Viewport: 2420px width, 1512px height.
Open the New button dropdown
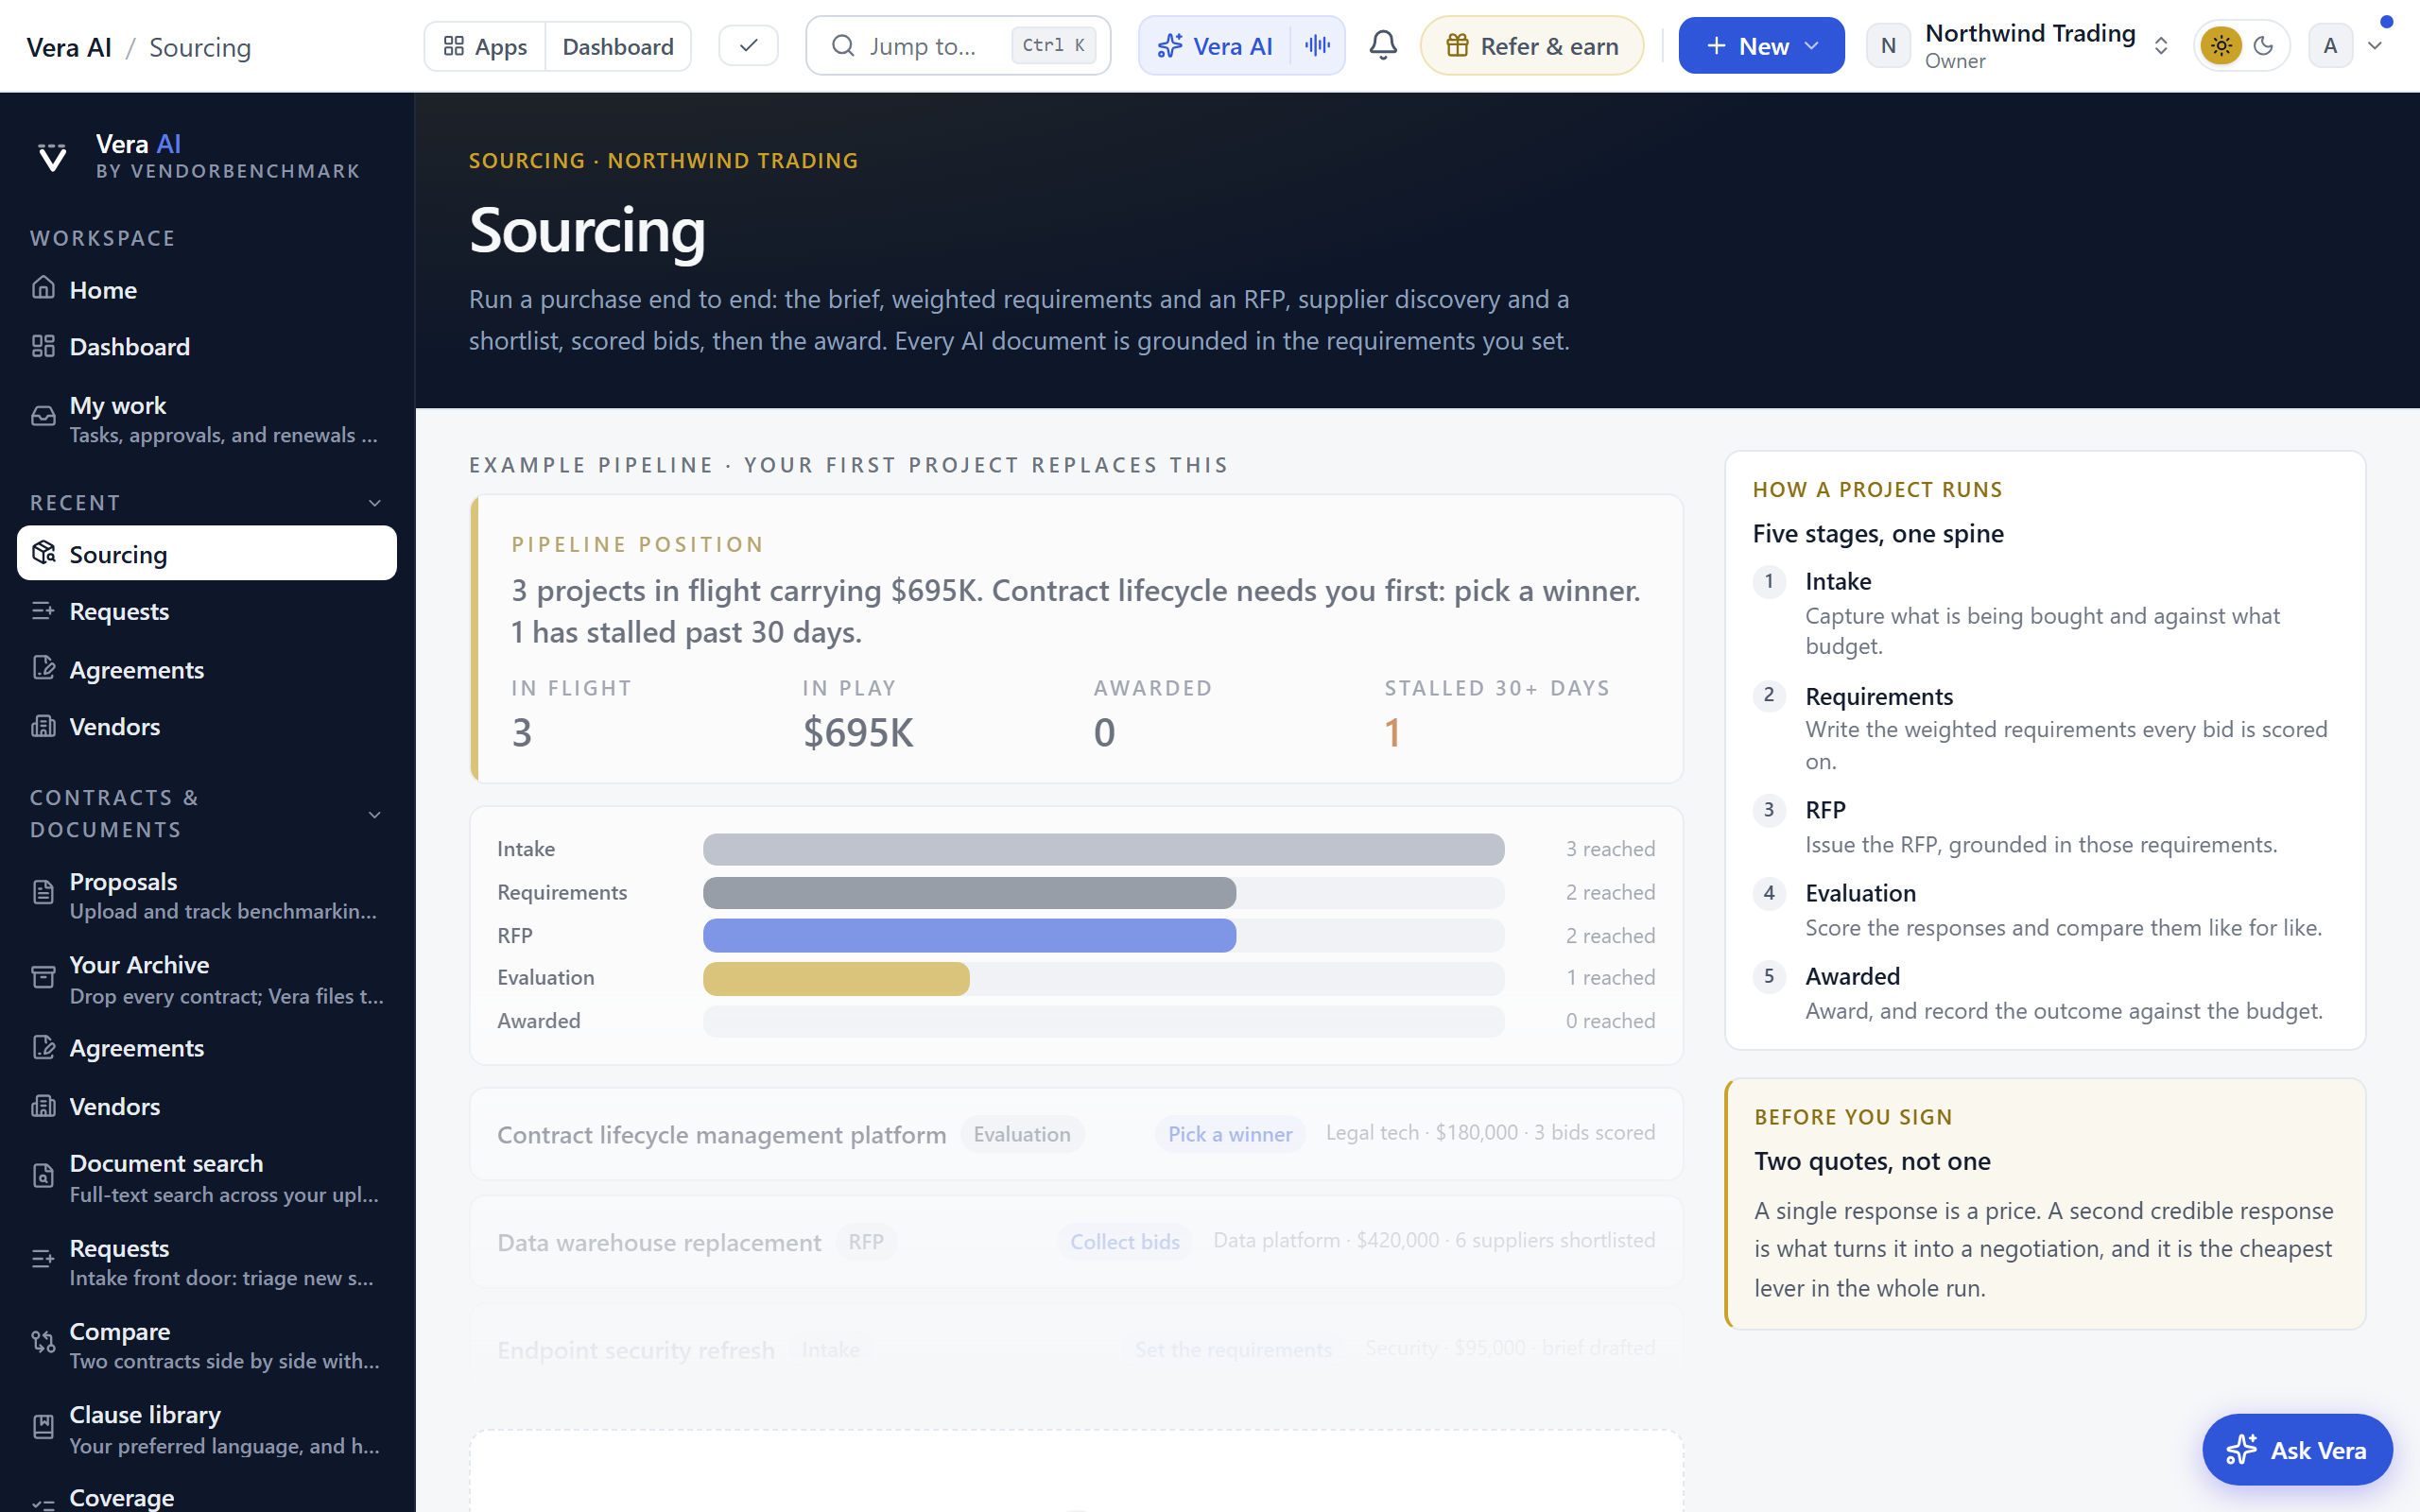click(x=1761, y=46)
